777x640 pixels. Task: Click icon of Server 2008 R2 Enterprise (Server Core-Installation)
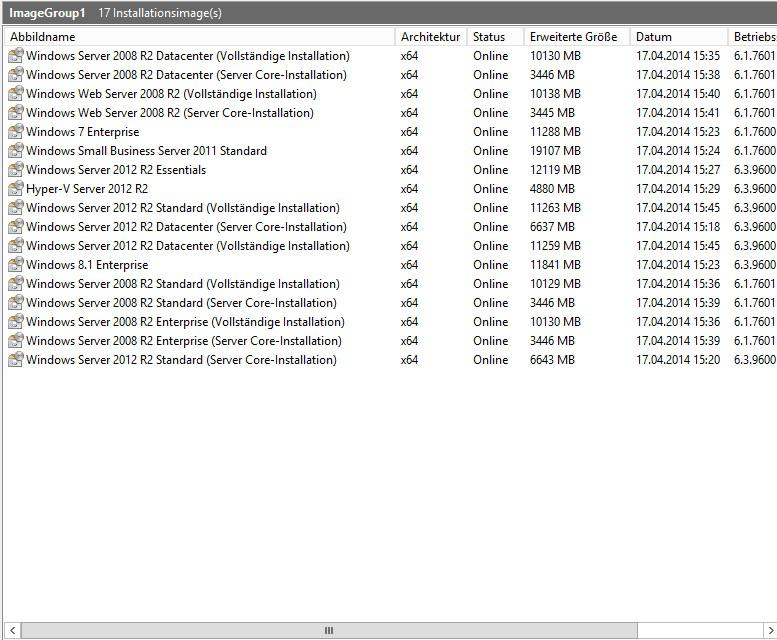point(16,340)
